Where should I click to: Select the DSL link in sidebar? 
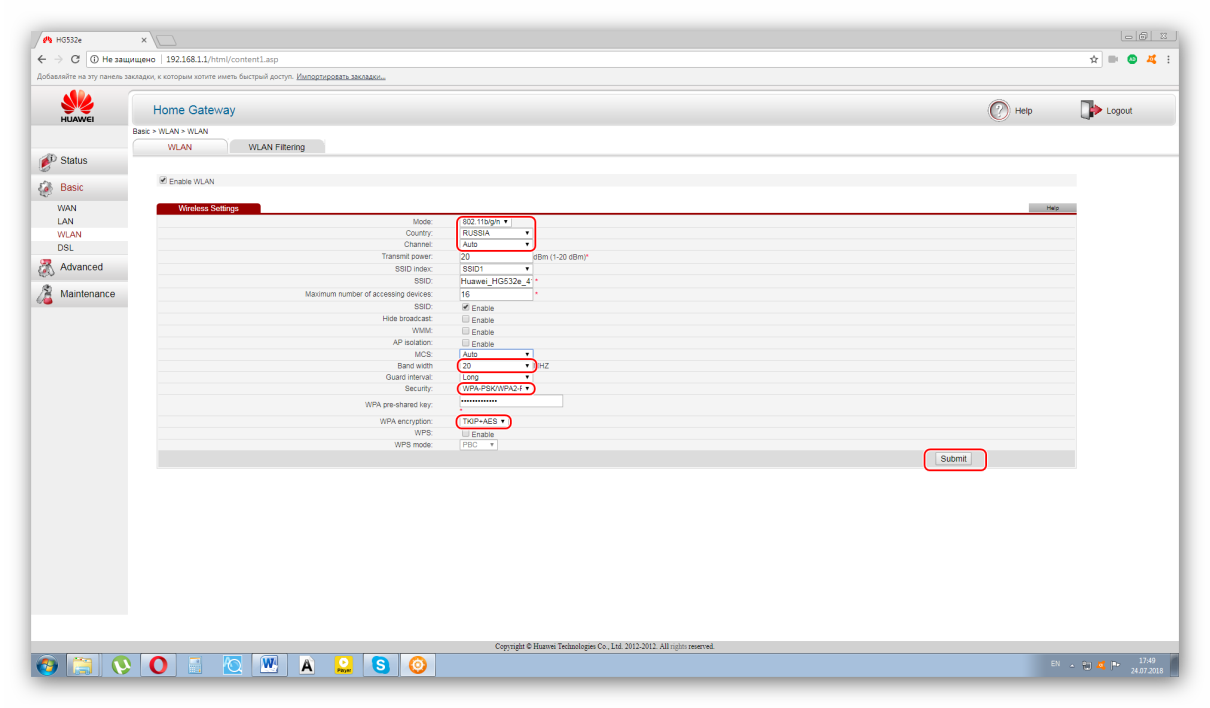point(65,247)
